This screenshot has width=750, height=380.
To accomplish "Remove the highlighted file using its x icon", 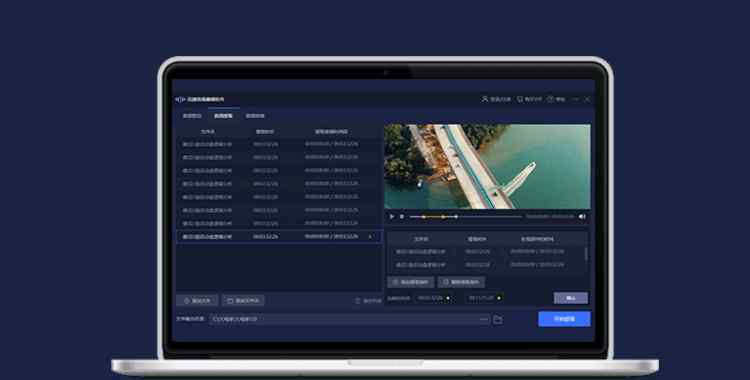I will 370,237.
